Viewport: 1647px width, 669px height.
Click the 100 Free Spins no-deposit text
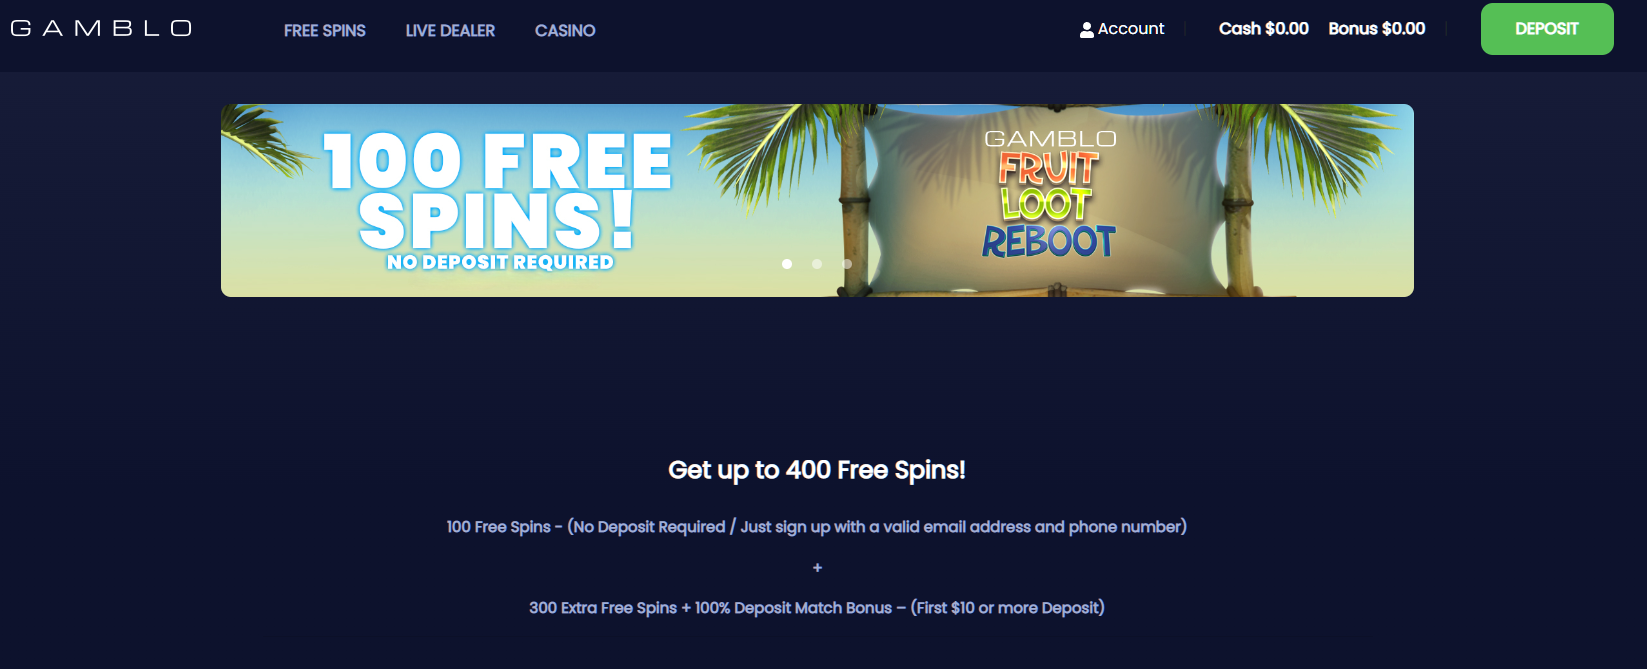point(817,527)
